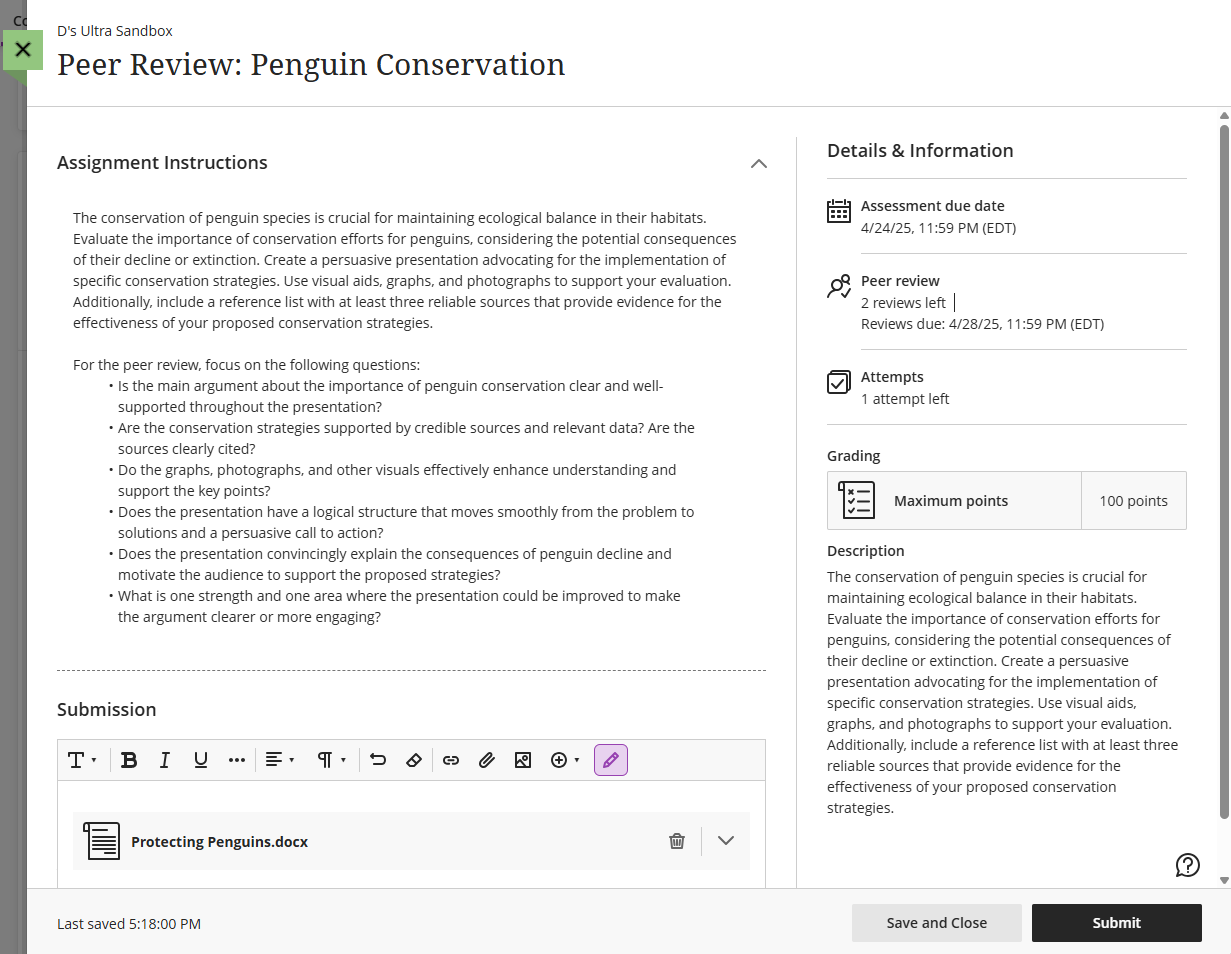Click the scroll down arrow
The width and height of the screenshot is (1231, 954).
pyautogui.click(x=1224, y=880)
